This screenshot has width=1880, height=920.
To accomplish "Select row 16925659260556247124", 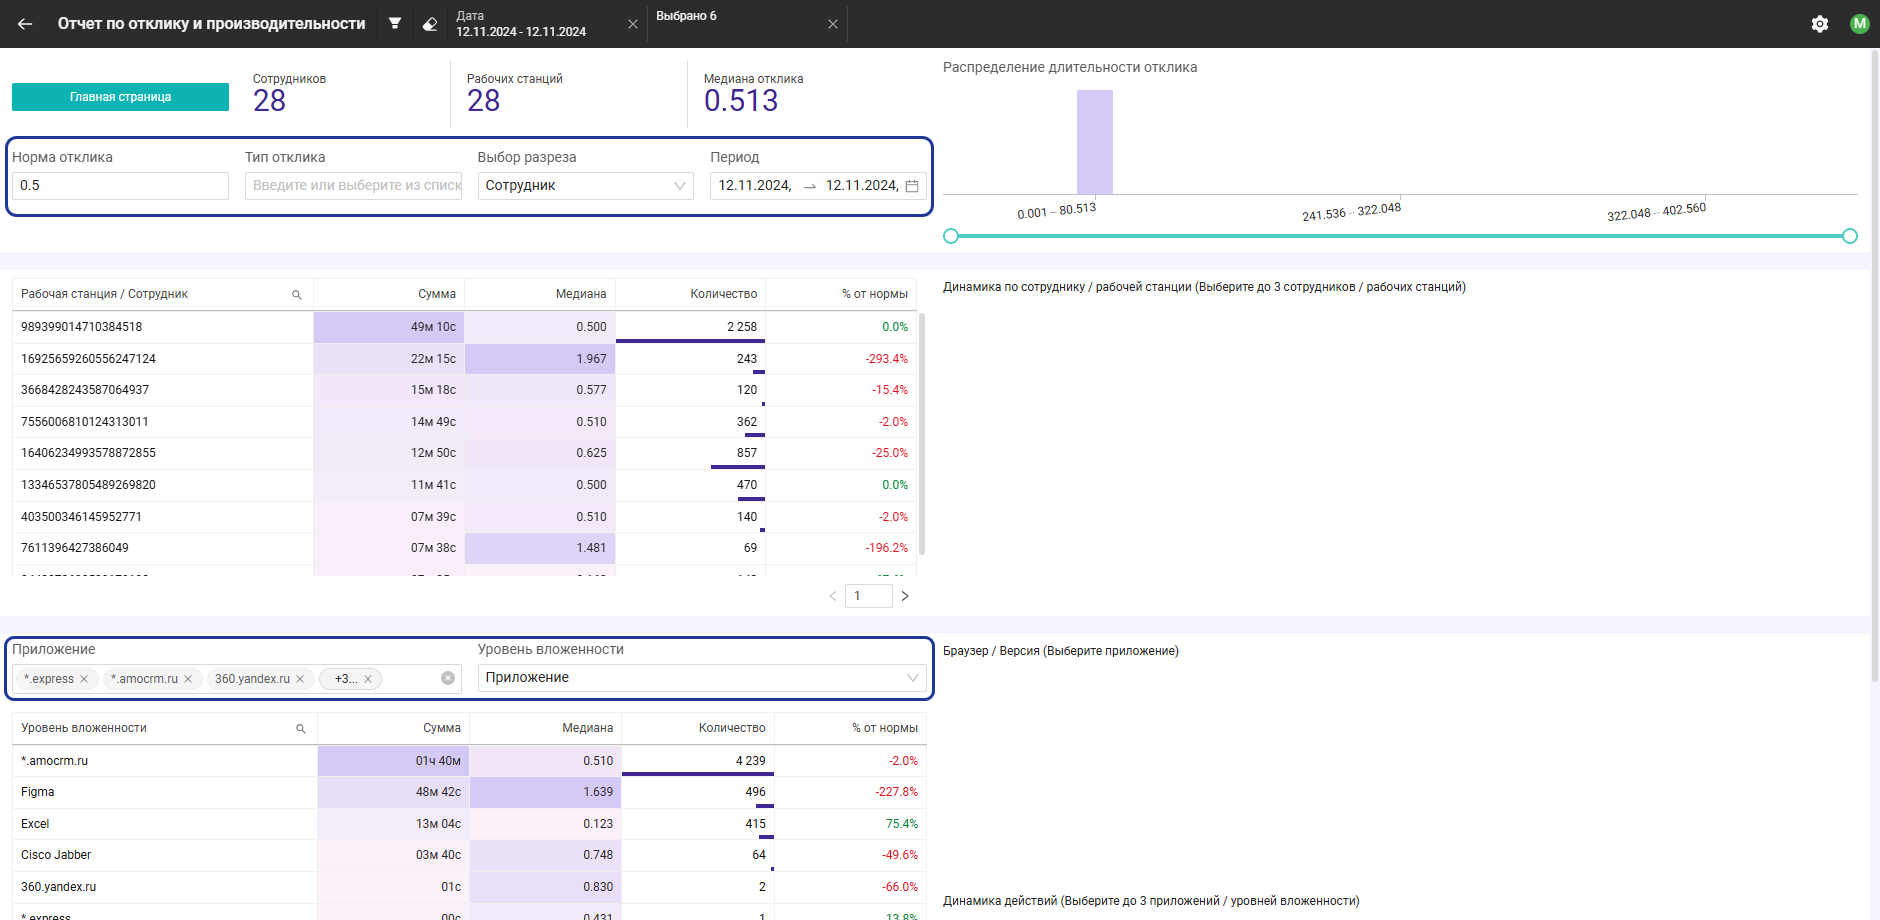I will point(464,359).
